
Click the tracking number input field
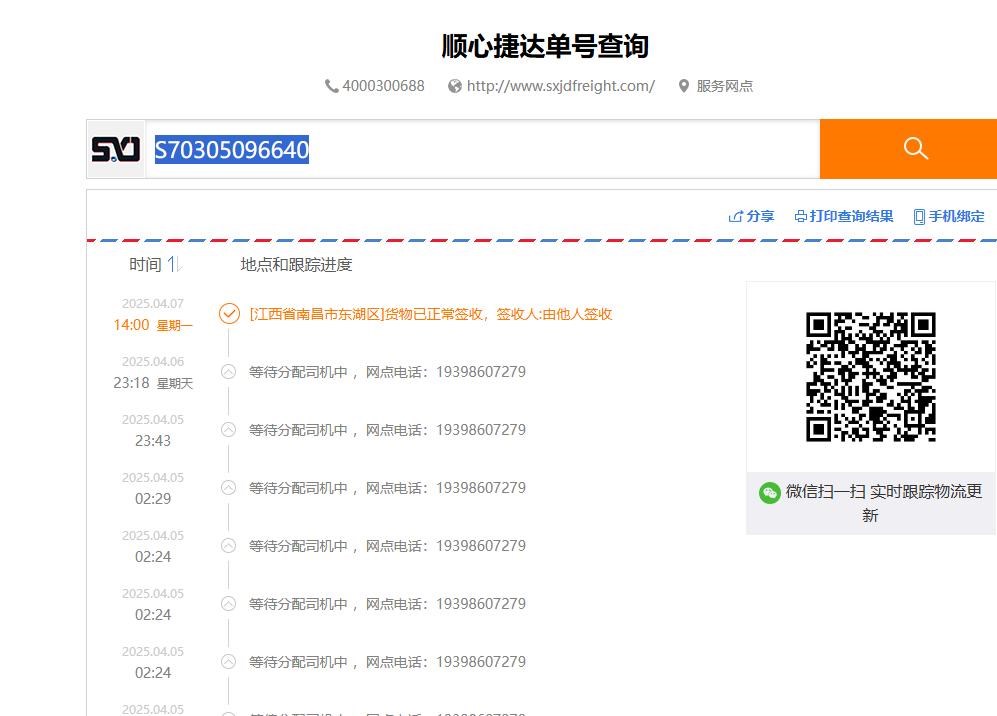pos(482,149)
